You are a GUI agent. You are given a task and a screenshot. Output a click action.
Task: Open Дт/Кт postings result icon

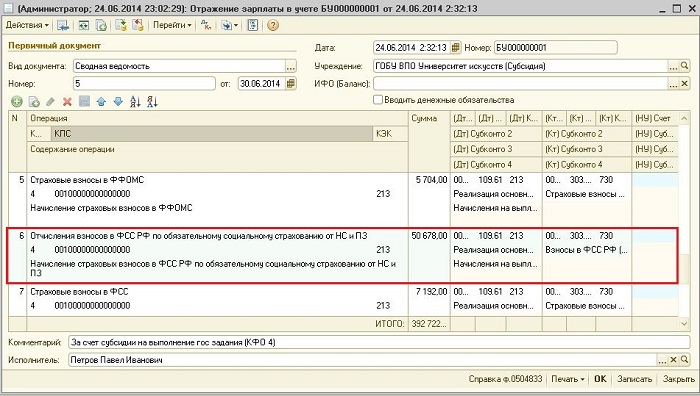(x=206, y=25)
